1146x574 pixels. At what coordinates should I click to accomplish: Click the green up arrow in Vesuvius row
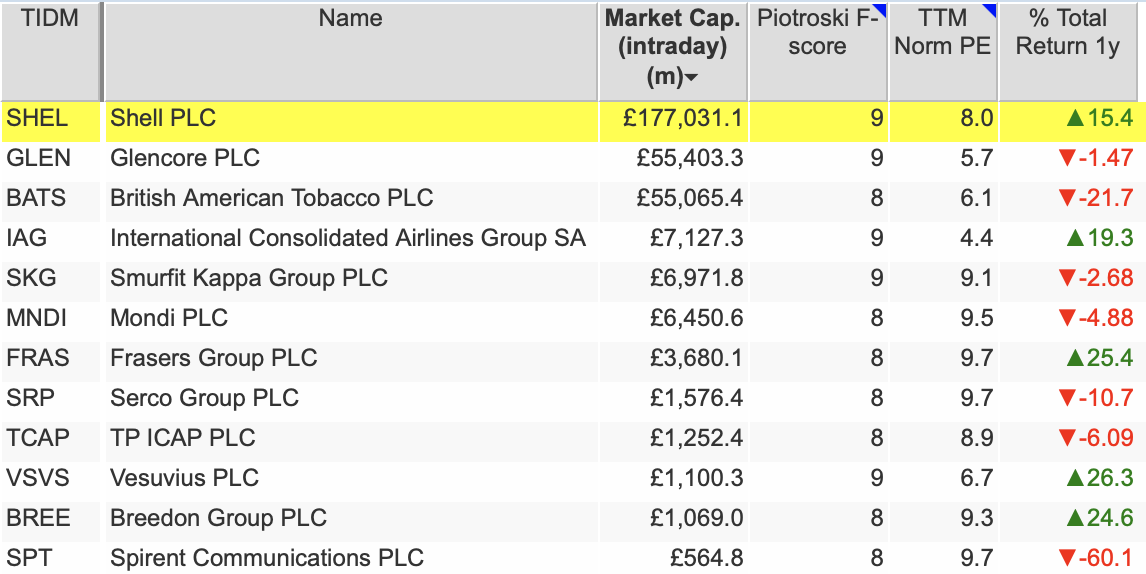[x=1074, y=478]
